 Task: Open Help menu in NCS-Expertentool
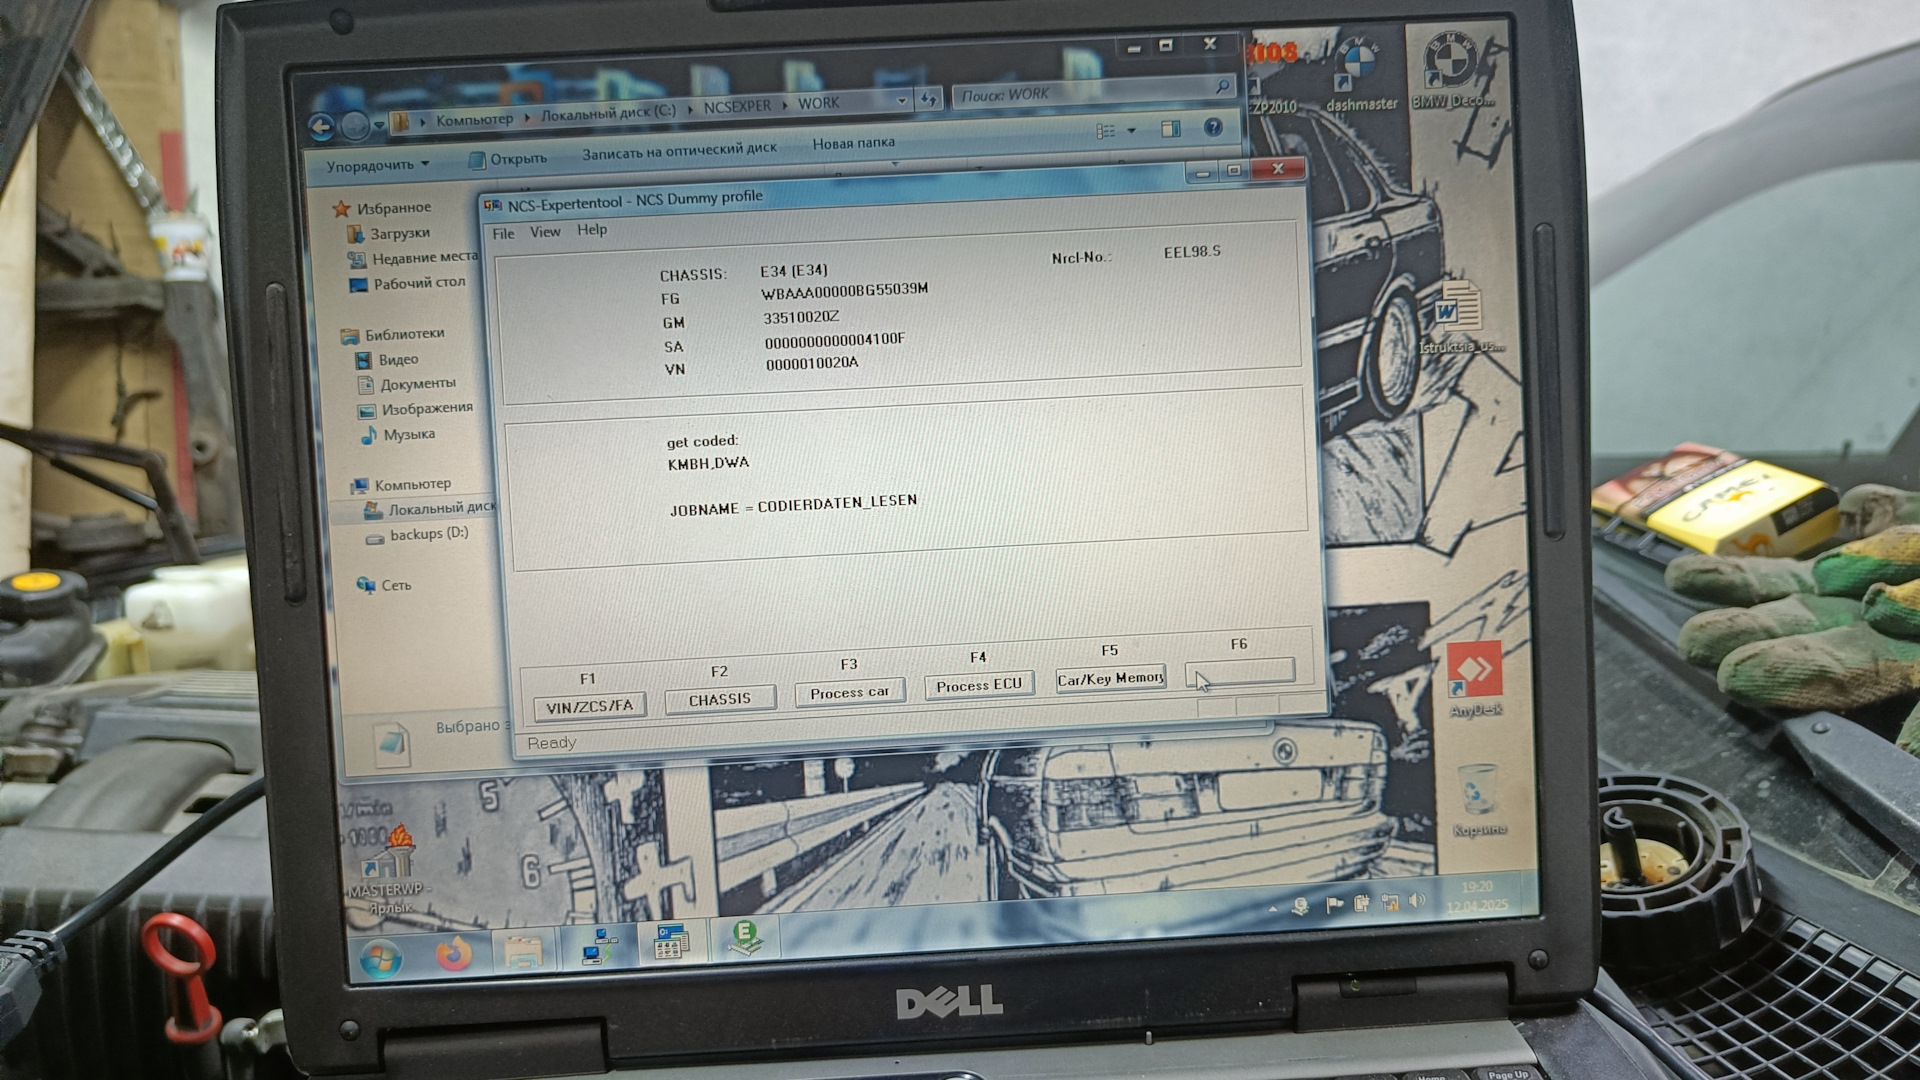click(592, 229)
